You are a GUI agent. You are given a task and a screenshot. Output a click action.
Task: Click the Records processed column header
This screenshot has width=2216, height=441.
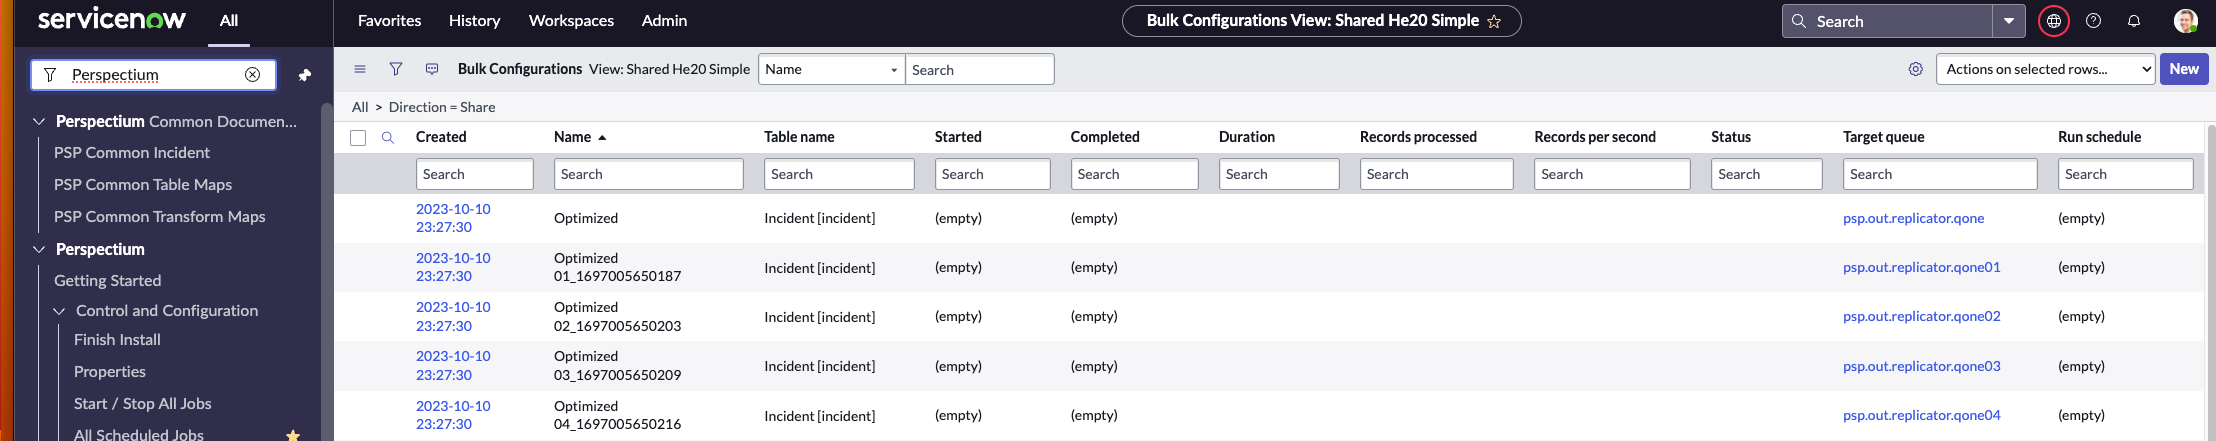point(1418,137)
